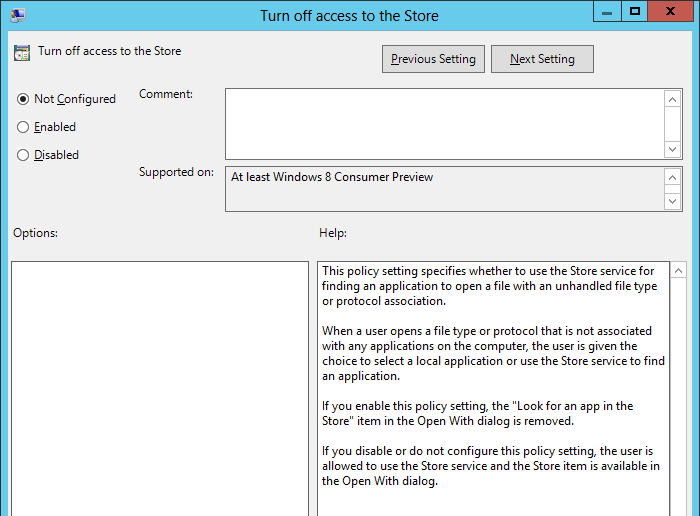Click inside the Comment text box

click(444, 123)
